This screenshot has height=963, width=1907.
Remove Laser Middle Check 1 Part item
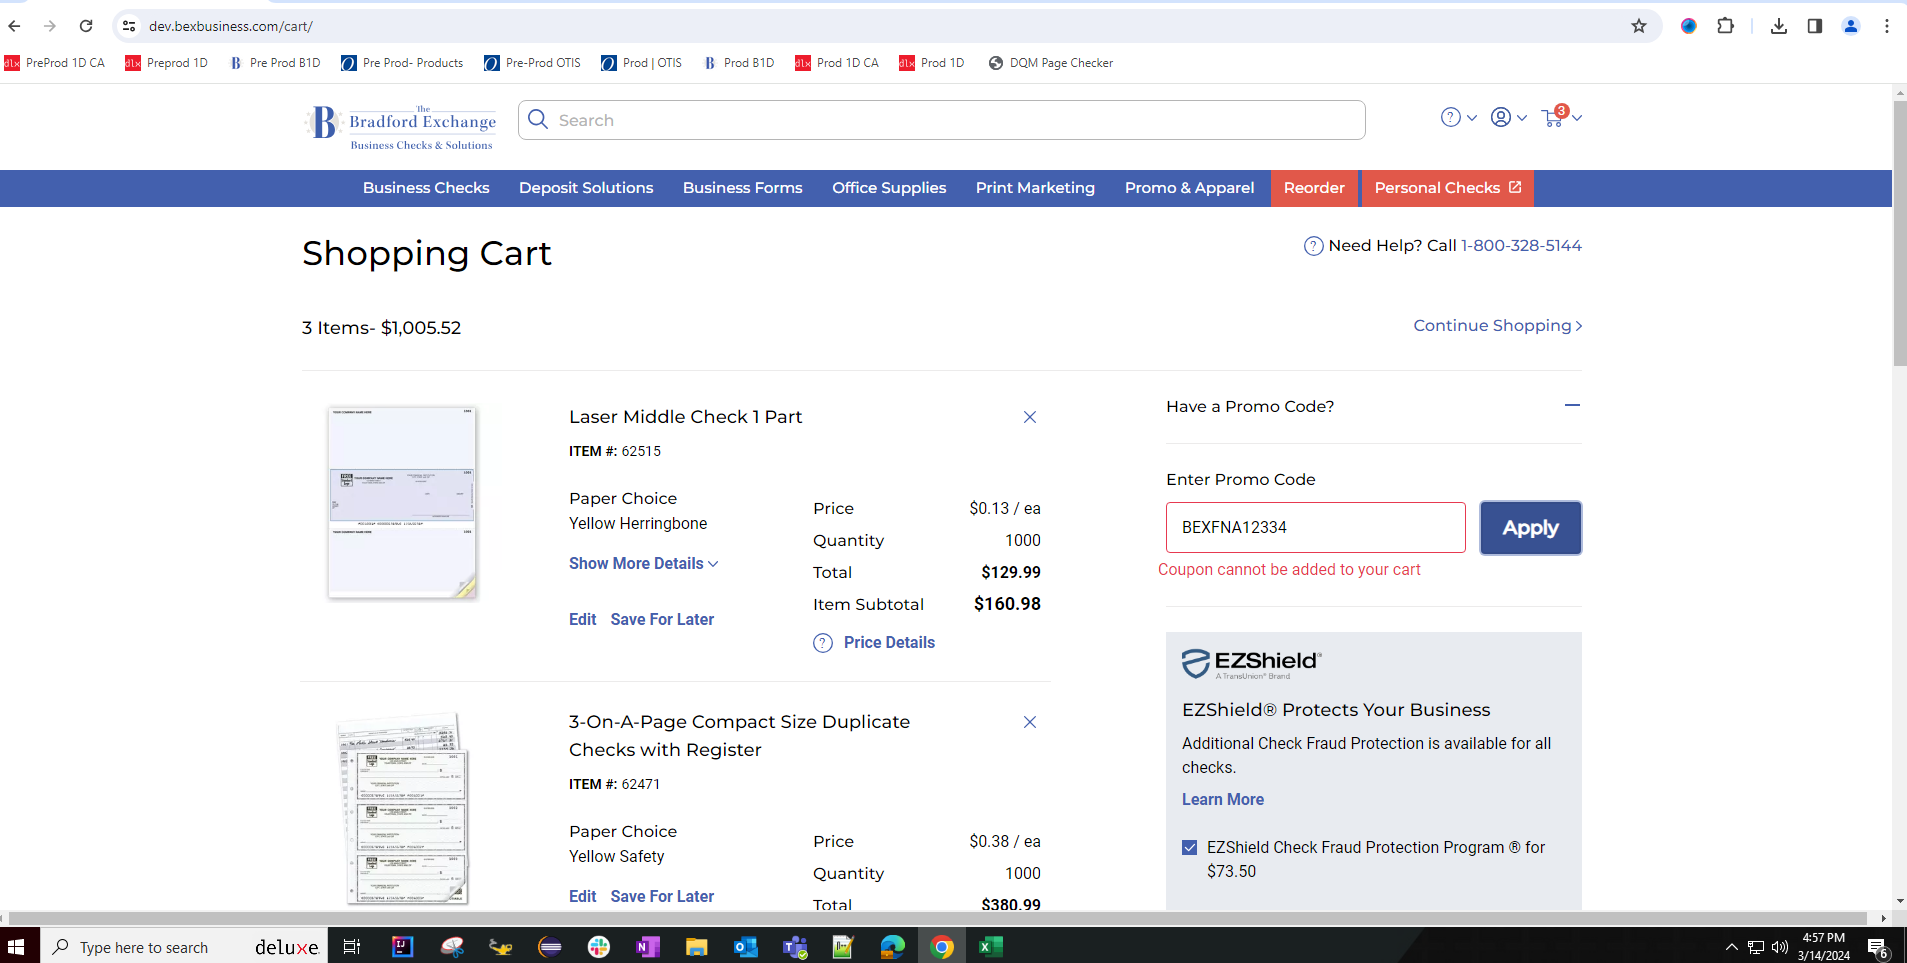coord(1029,417)
